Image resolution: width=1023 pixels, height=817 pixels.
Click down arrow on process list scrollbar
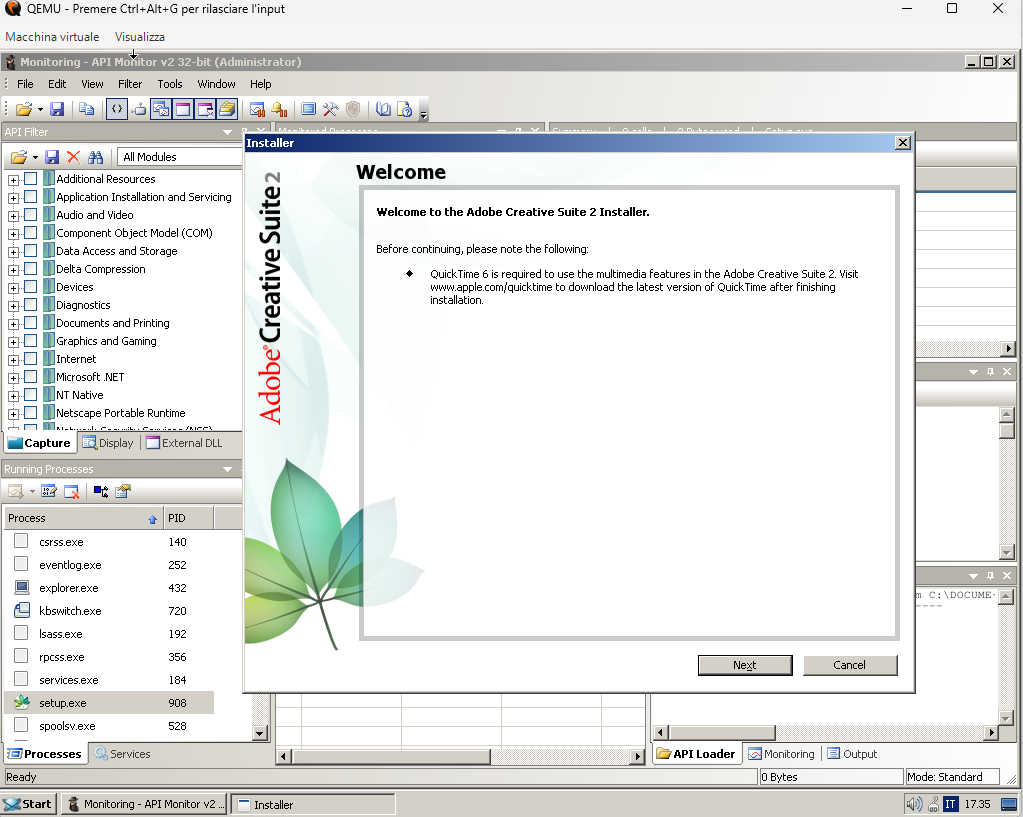261,733
